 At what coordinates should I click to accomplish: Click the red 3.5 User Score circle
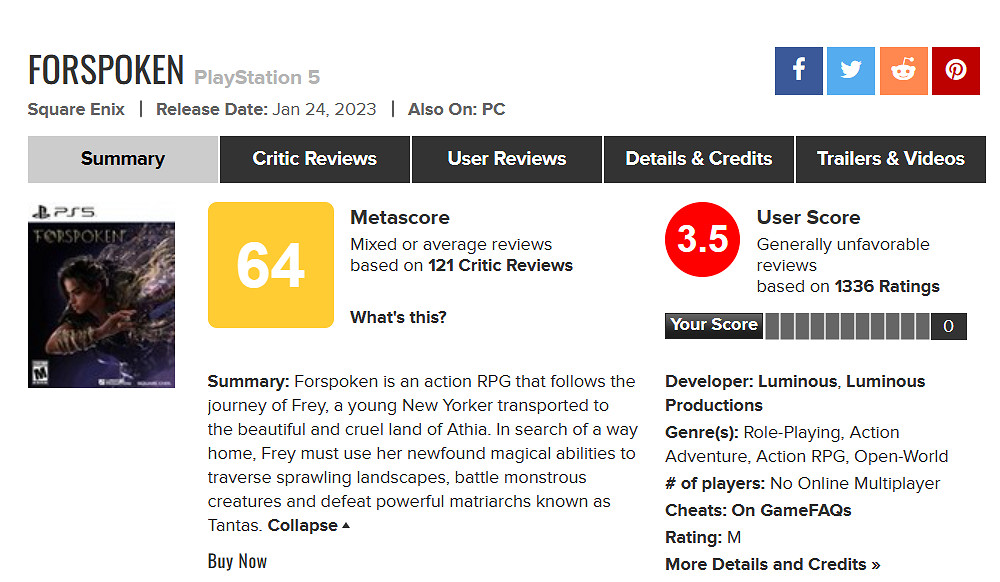(x=703, y=240)
